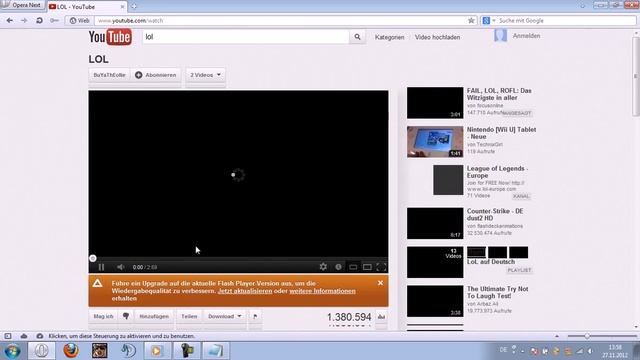Open the LoL auf Deutsch playlist
Screen dimensions: 640x360
[491, 262]
